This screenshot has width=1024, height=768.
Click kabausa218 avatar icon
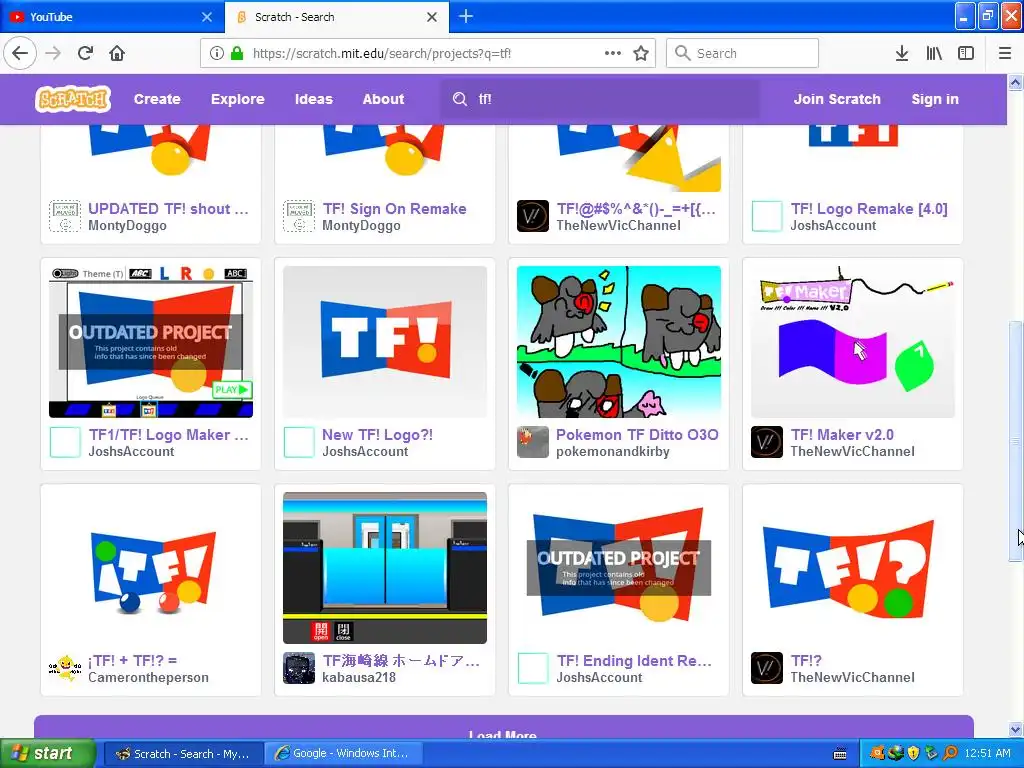point(299,669)
